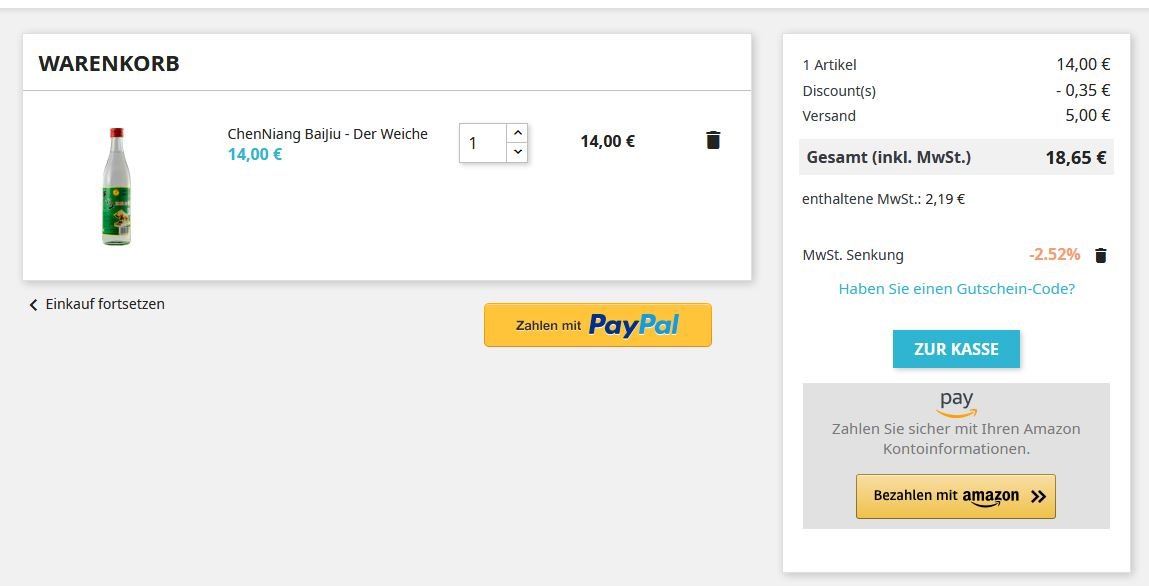Continue shopping via Einkauf fortsetzen
1149x586 pixels.
click(x=104, y=304)
